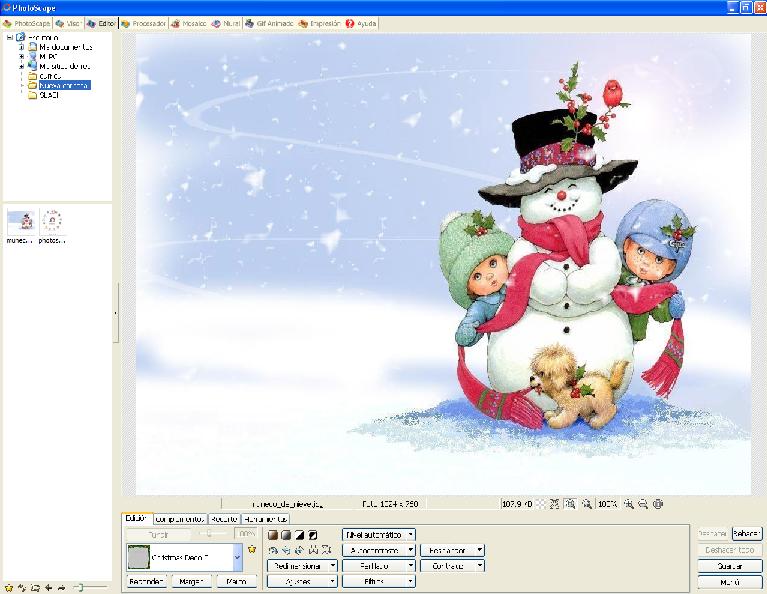Click the Guardar button
Screen dimensions: 767x594
pos(729,565)
